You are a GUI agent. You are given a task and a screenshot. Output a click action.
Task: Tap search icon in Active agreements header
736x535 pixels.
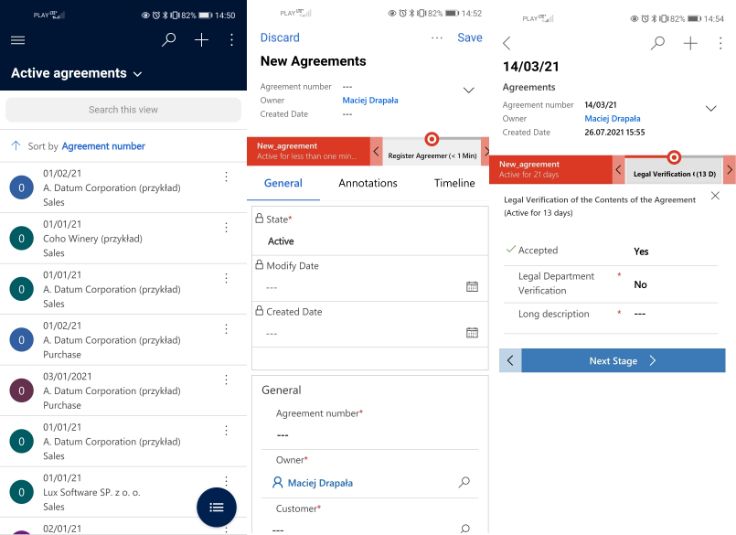169,40
